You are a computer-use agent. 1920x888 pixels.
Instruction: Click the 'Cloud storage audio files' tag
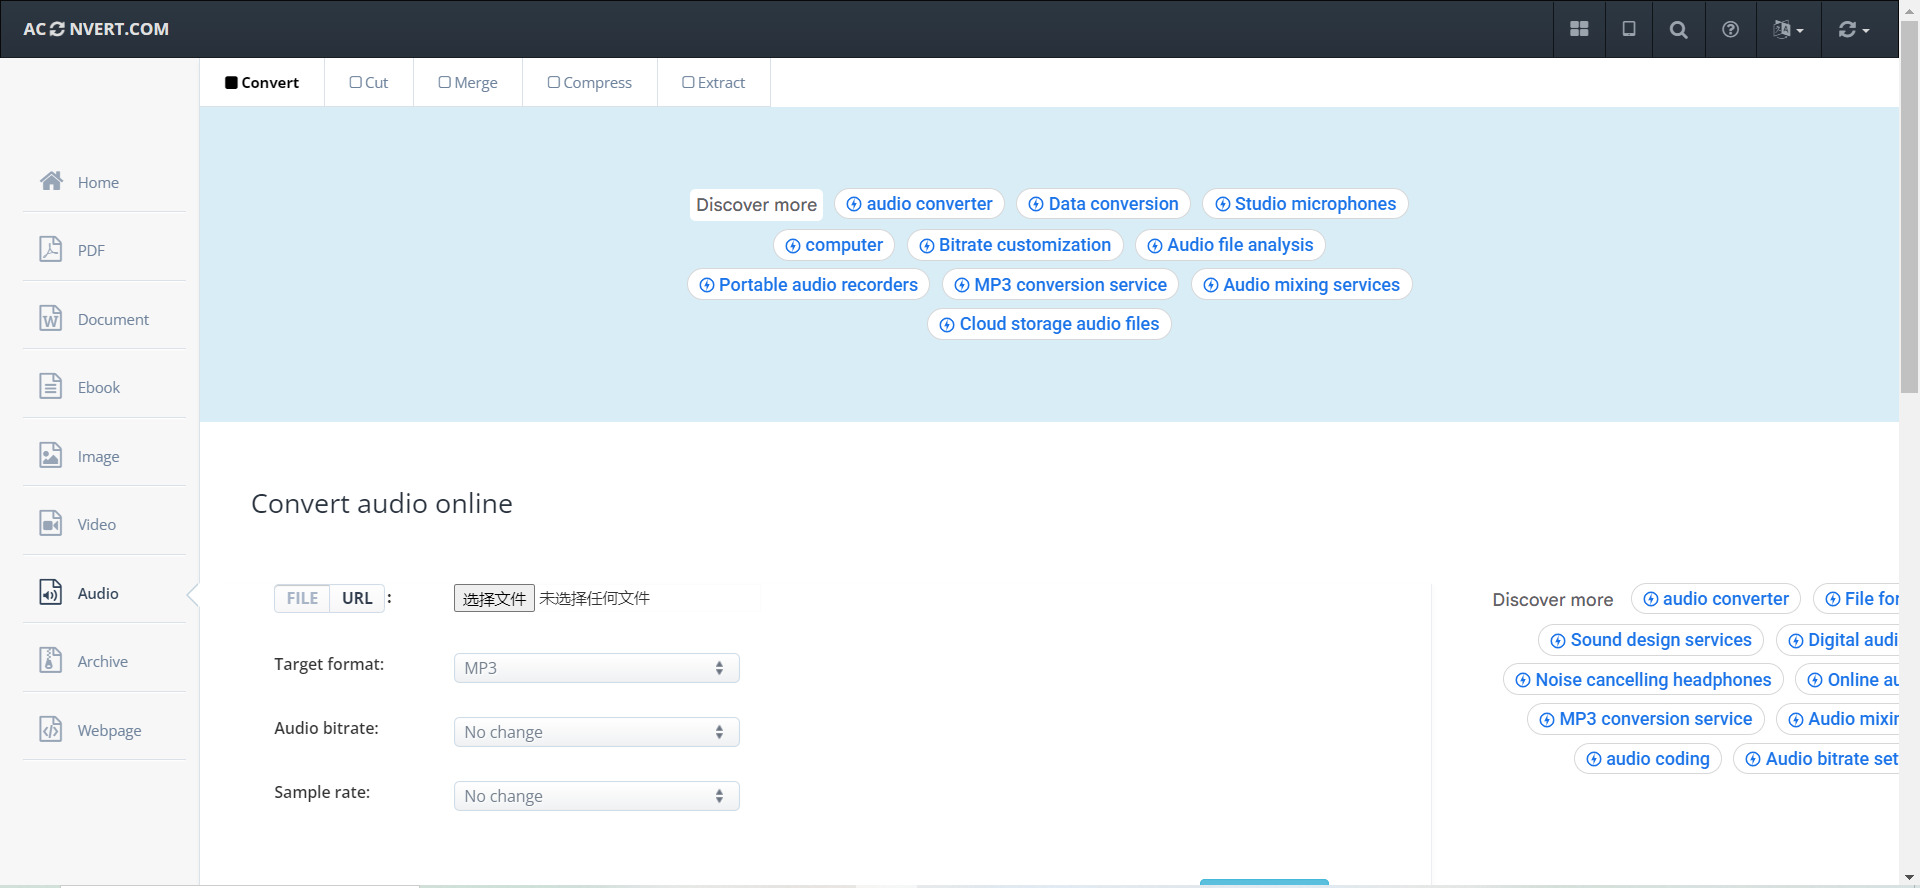(x=1049, y=324)
